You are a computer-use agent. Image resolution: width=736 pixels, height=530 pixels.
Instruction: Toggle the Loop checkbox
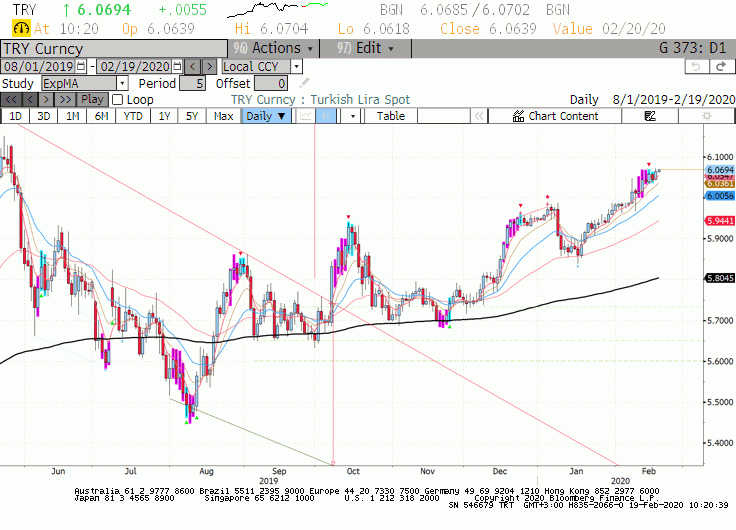click(x=118, y=100)
